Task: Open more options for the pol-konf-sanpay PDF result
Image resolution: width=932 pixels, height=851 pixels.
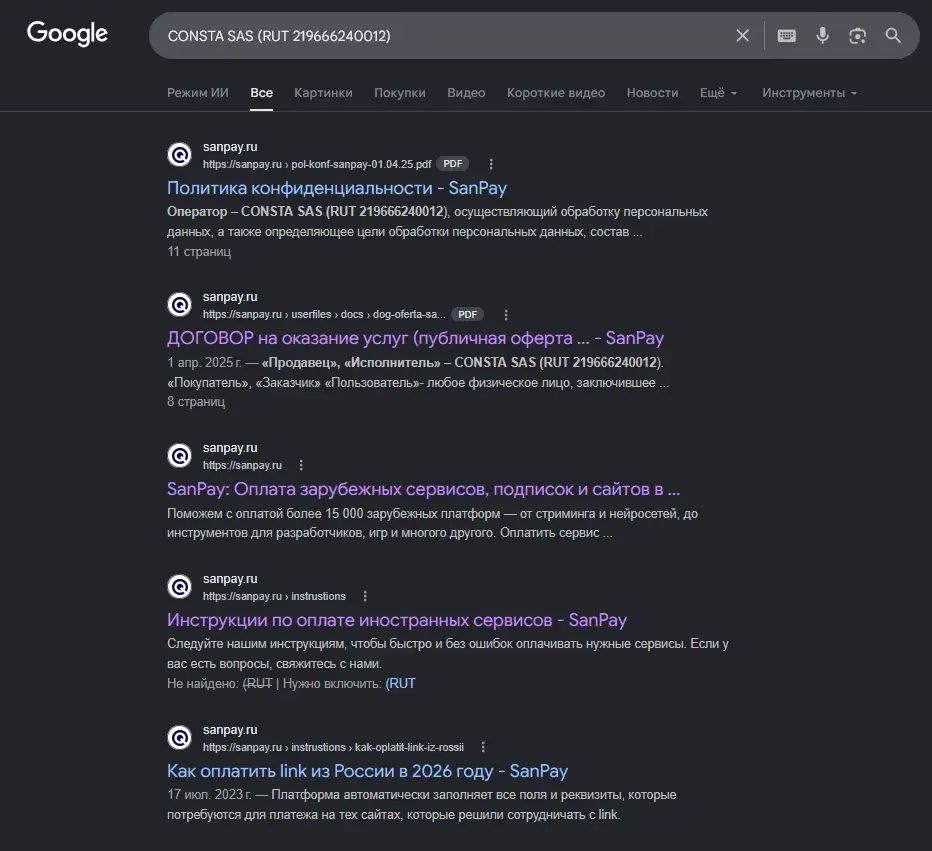Action: (x=490, y=164)
